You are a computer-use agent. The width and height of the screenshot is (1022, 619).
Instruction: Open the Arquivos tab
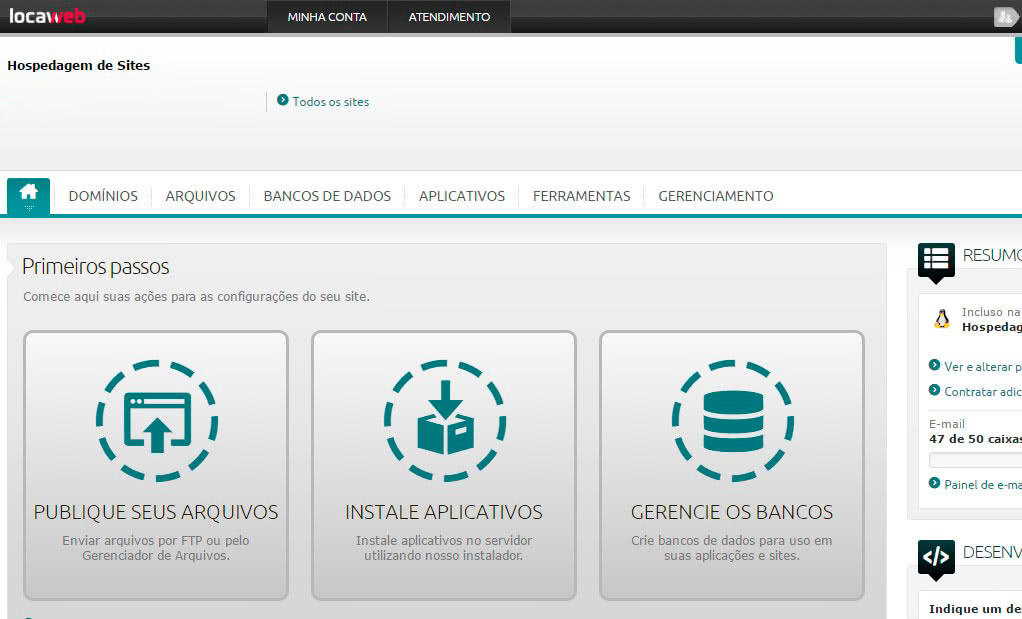[201, 196]
